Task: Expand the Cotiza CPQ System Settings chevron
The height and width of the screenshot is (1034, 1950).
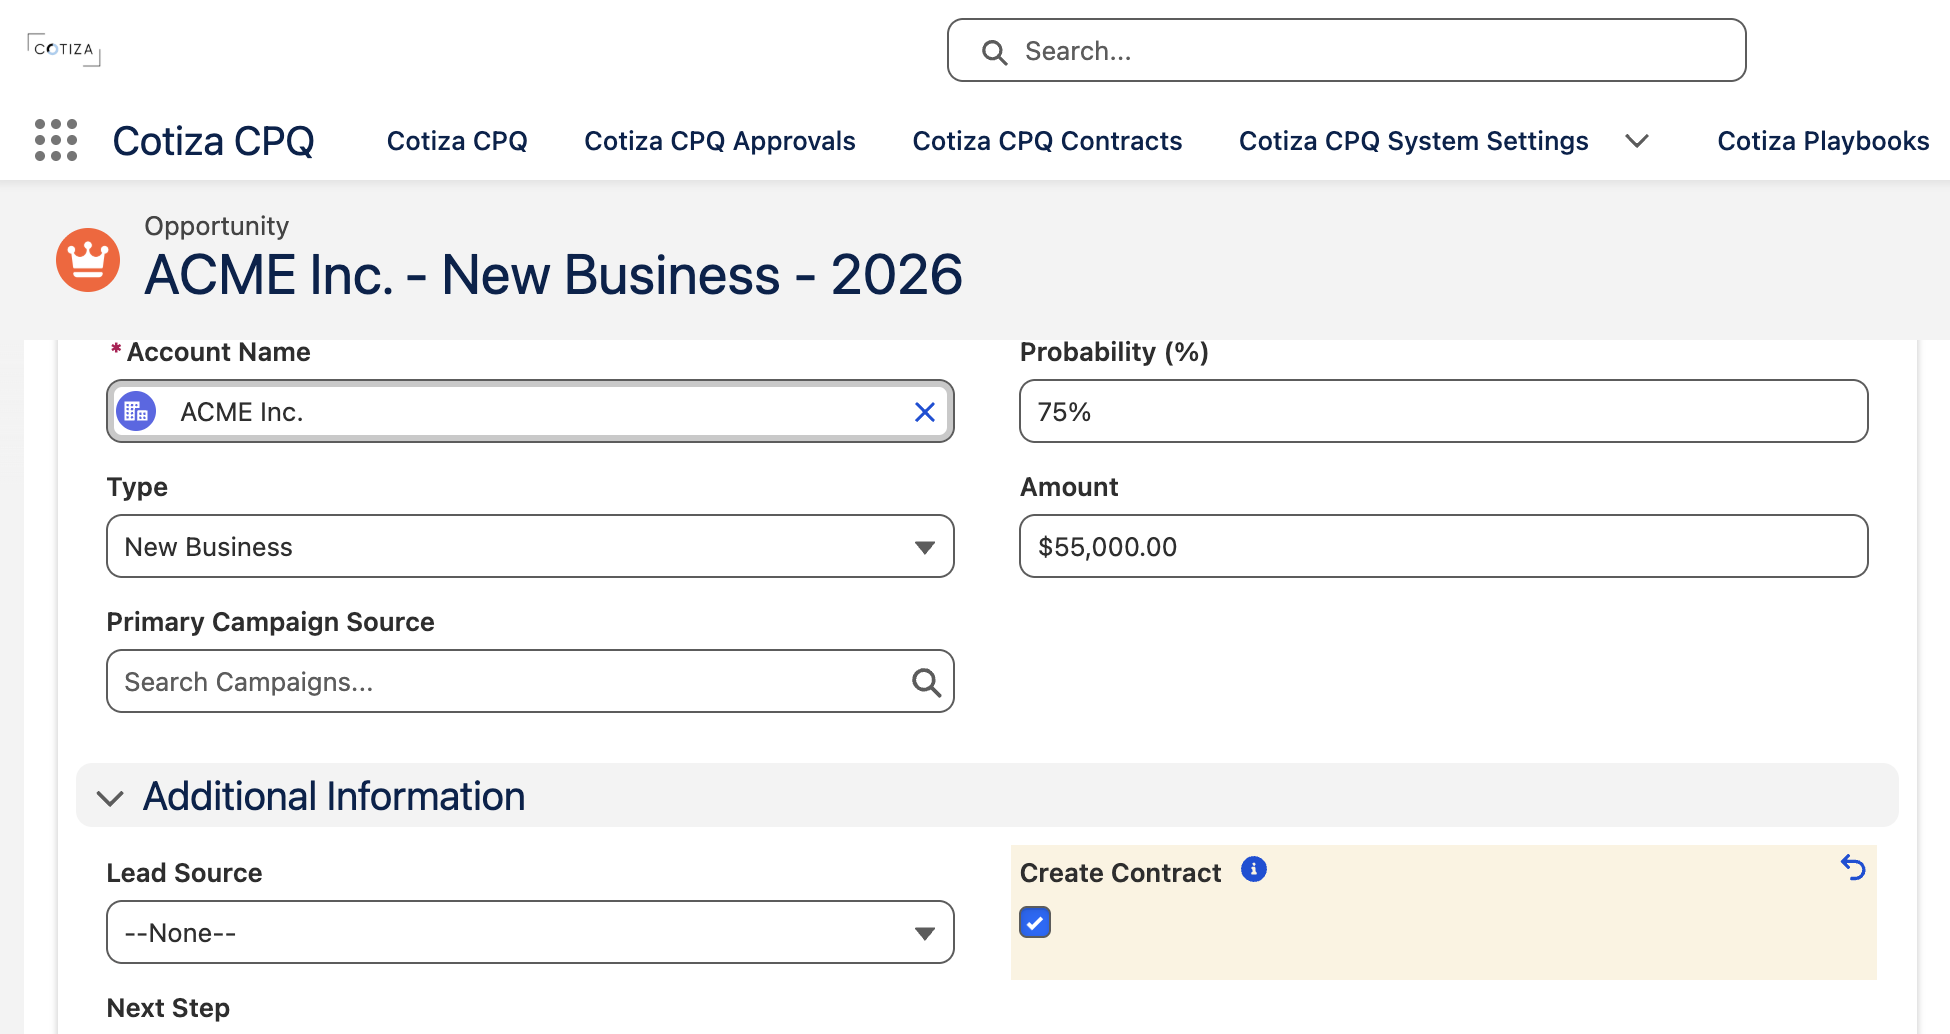Action: tap(1637, 141)
